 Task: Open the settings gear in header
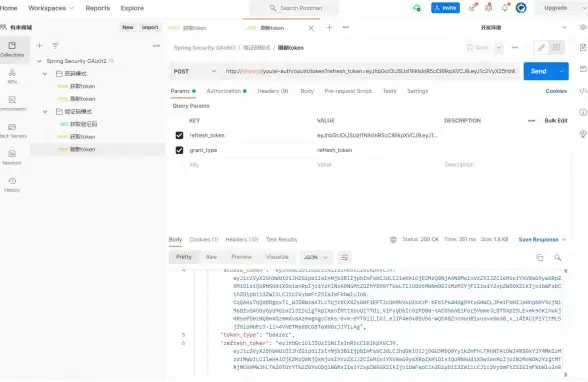point(488,7)
